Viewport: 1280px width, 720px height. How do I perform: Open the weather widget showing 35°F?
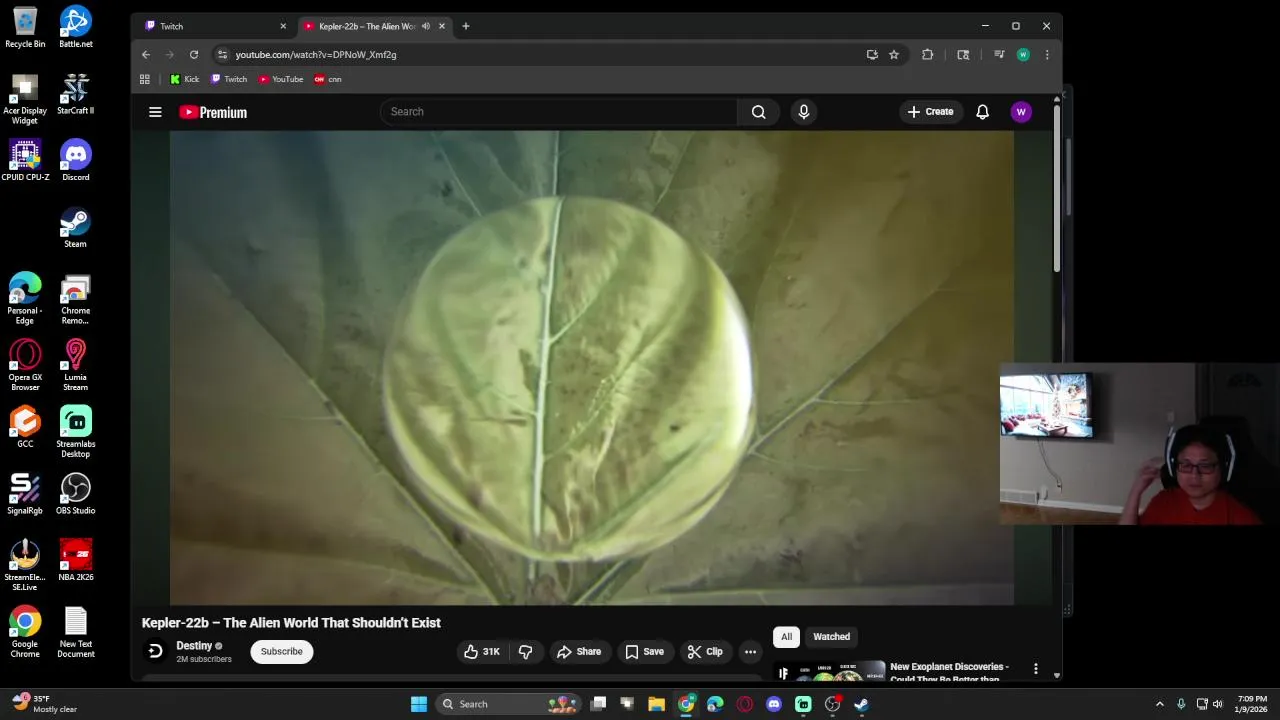click(x=46, y=704)
